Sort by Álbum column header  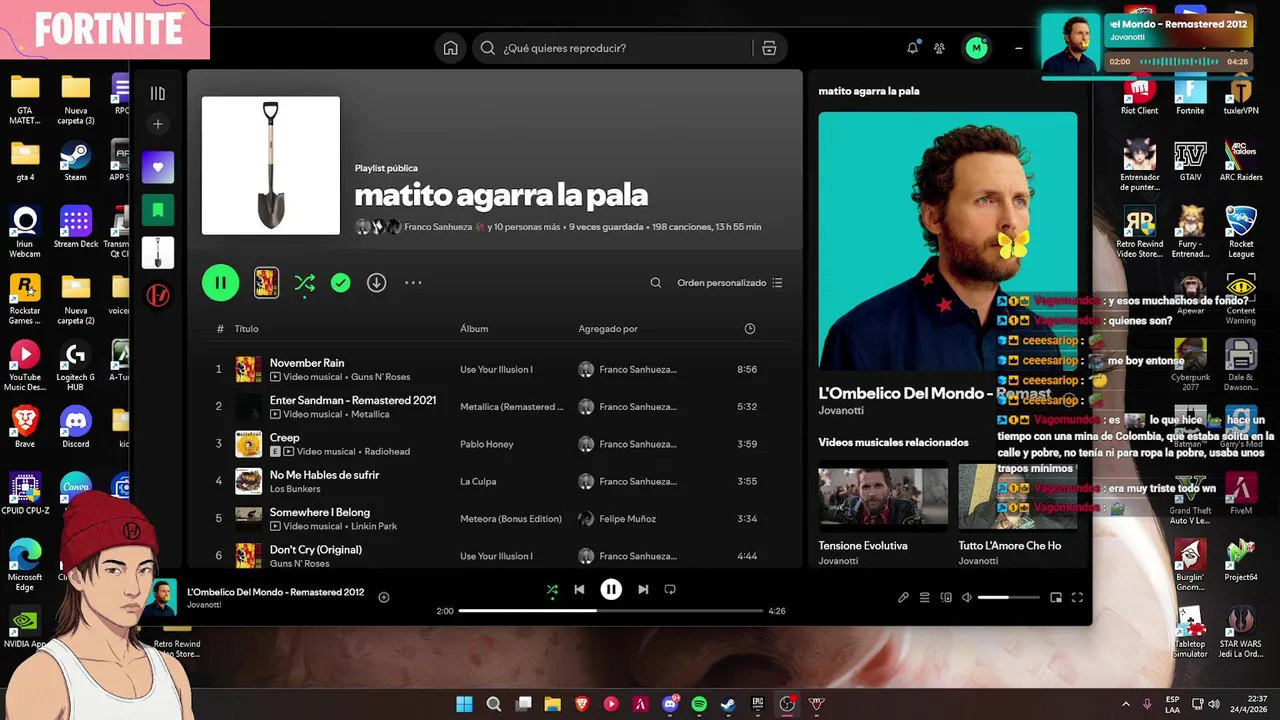coord(474,329)
